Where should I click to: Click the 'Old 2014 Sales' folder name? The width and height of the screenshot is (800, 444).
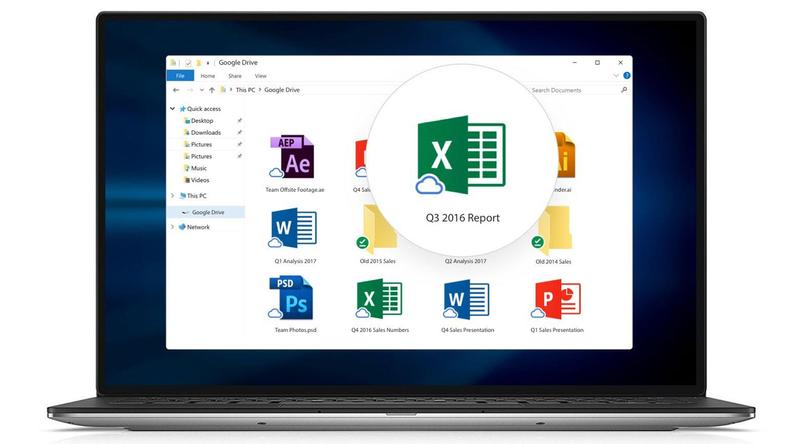click(x=553, y=261)
